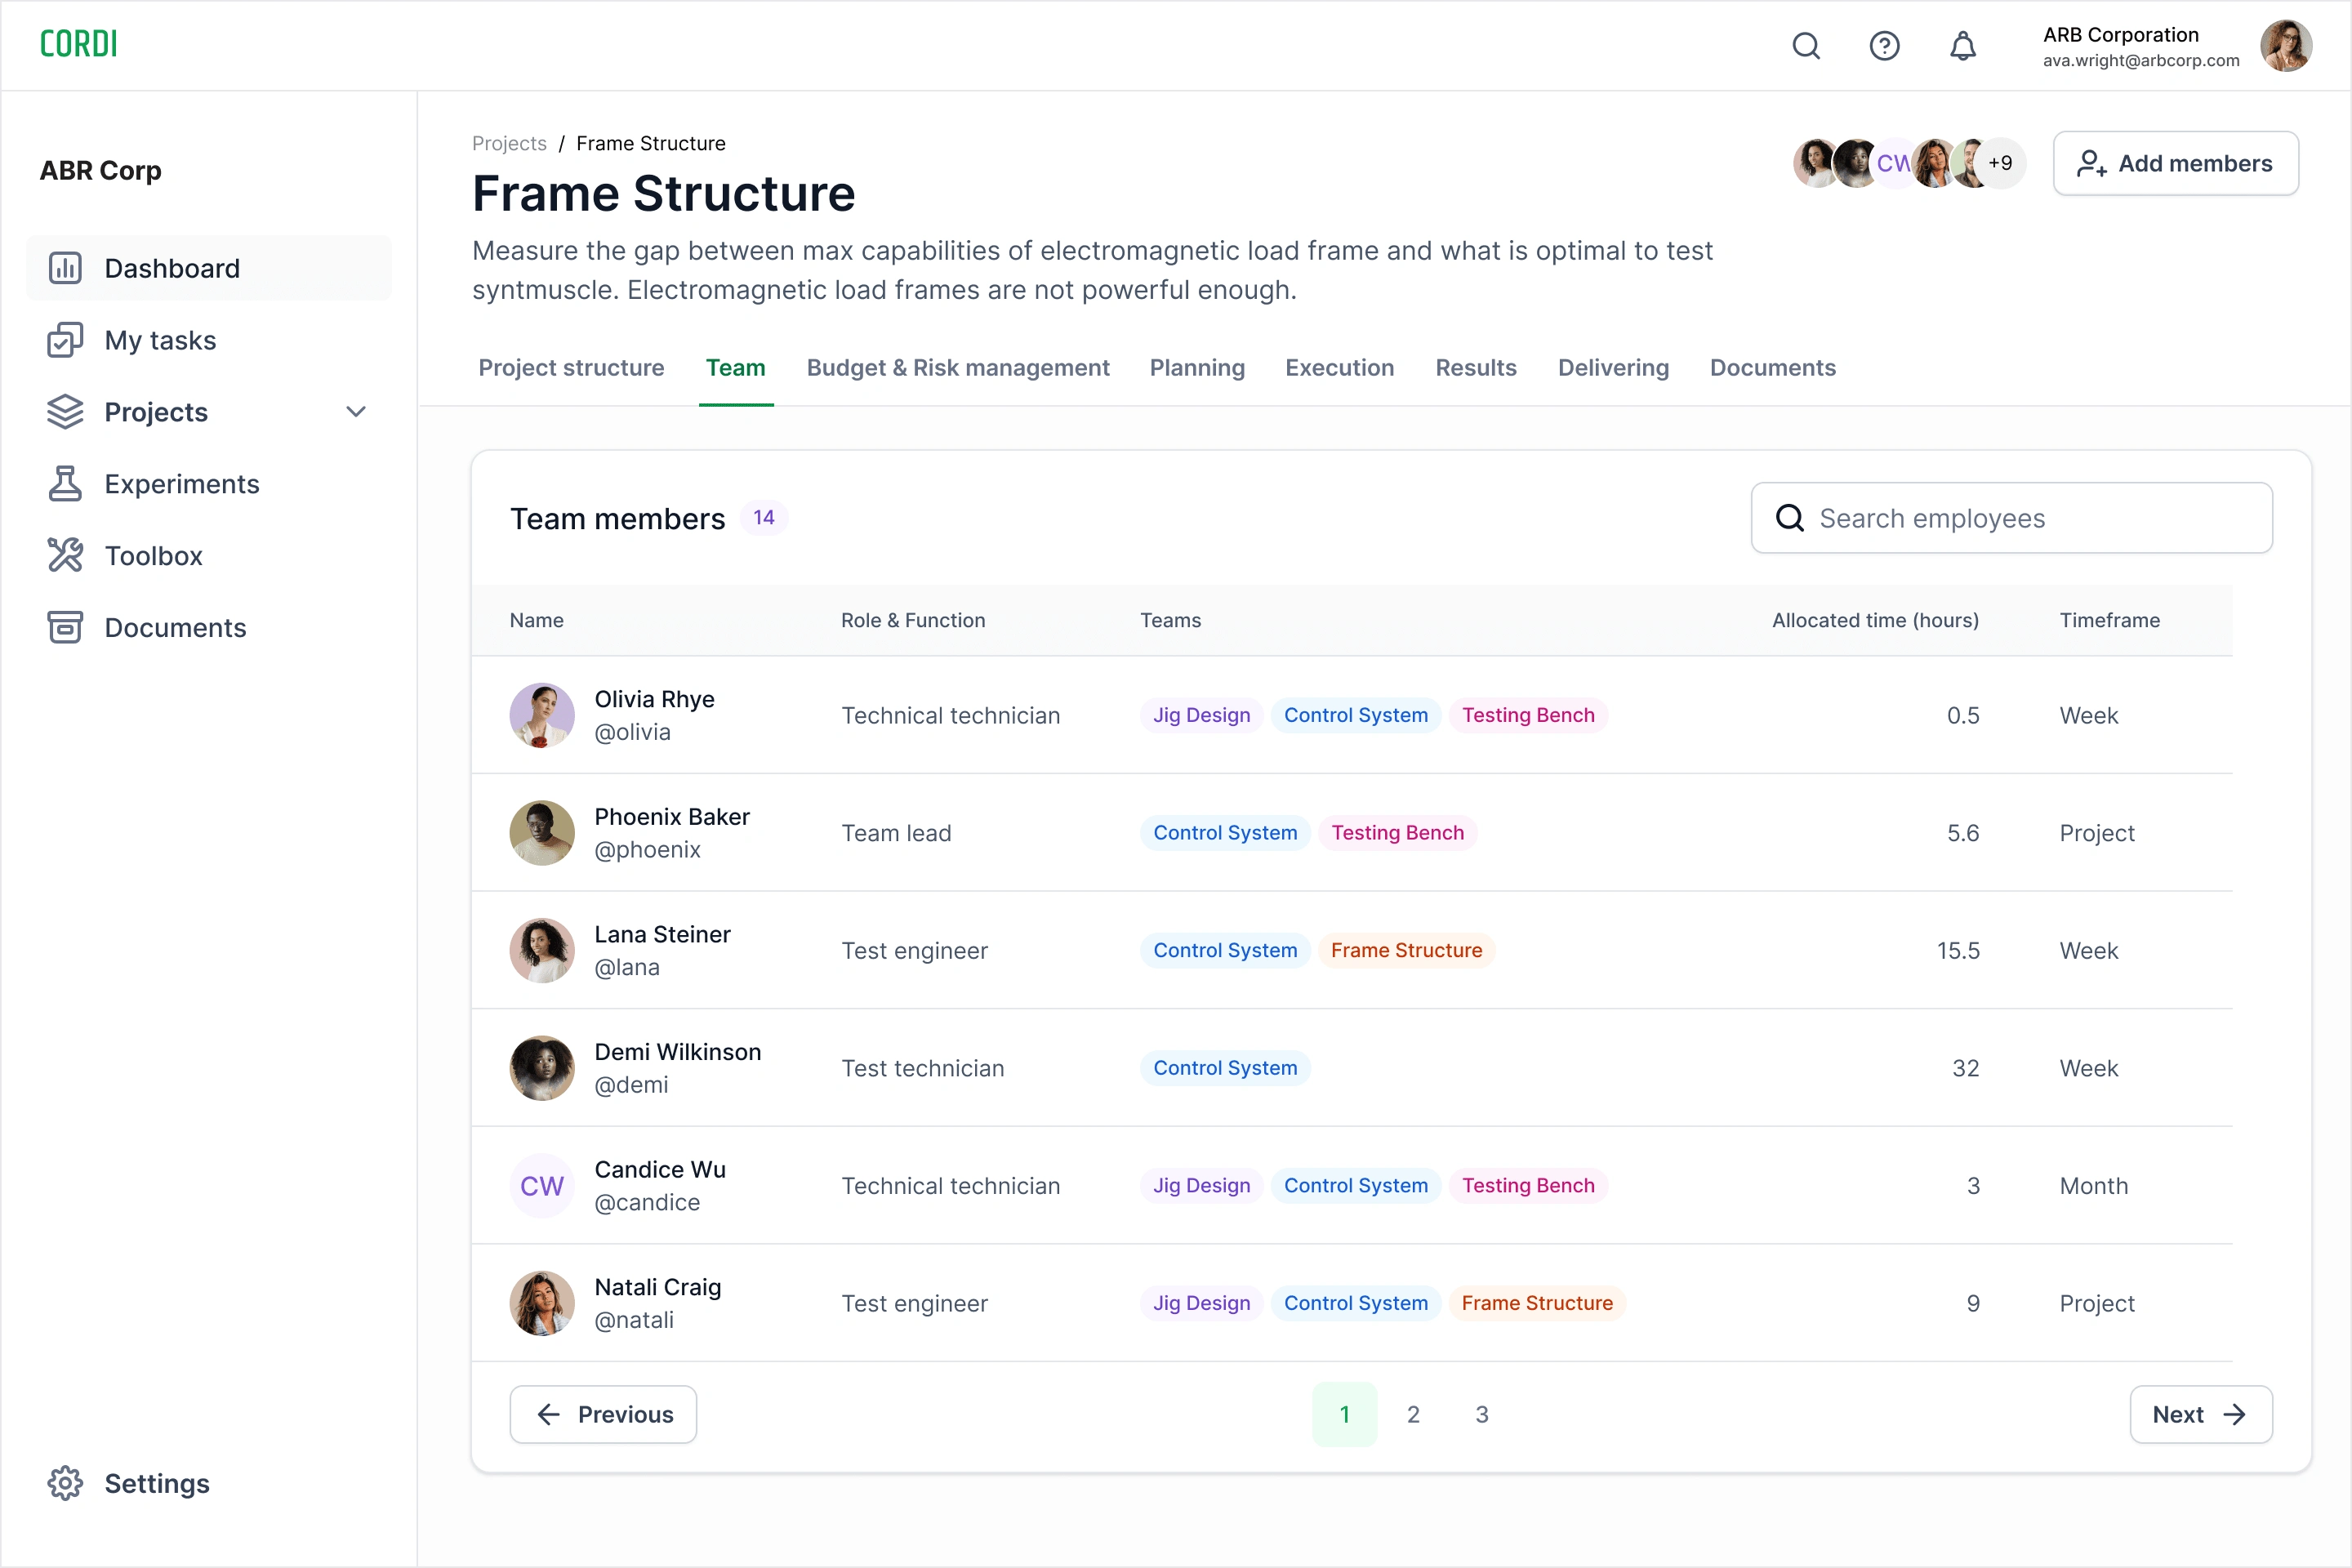Click the Projects sidebar icon
The image size is (2352, 1568).
point(63,412)
